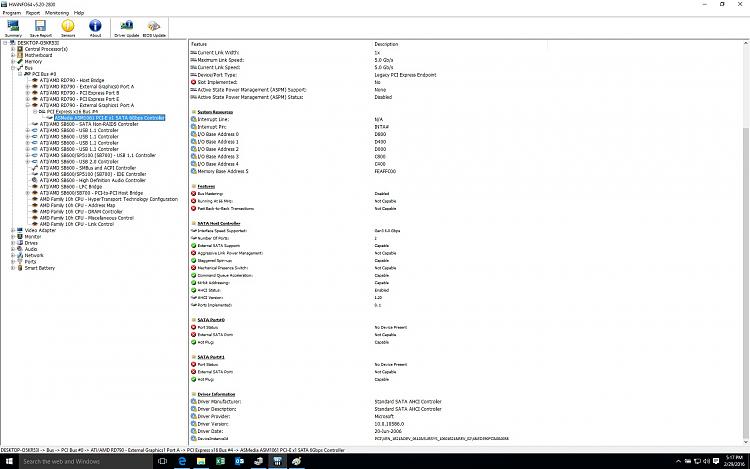Select the AMD Family 10h Address Map
The image size is (750, 469).
(x=77, y=205)
